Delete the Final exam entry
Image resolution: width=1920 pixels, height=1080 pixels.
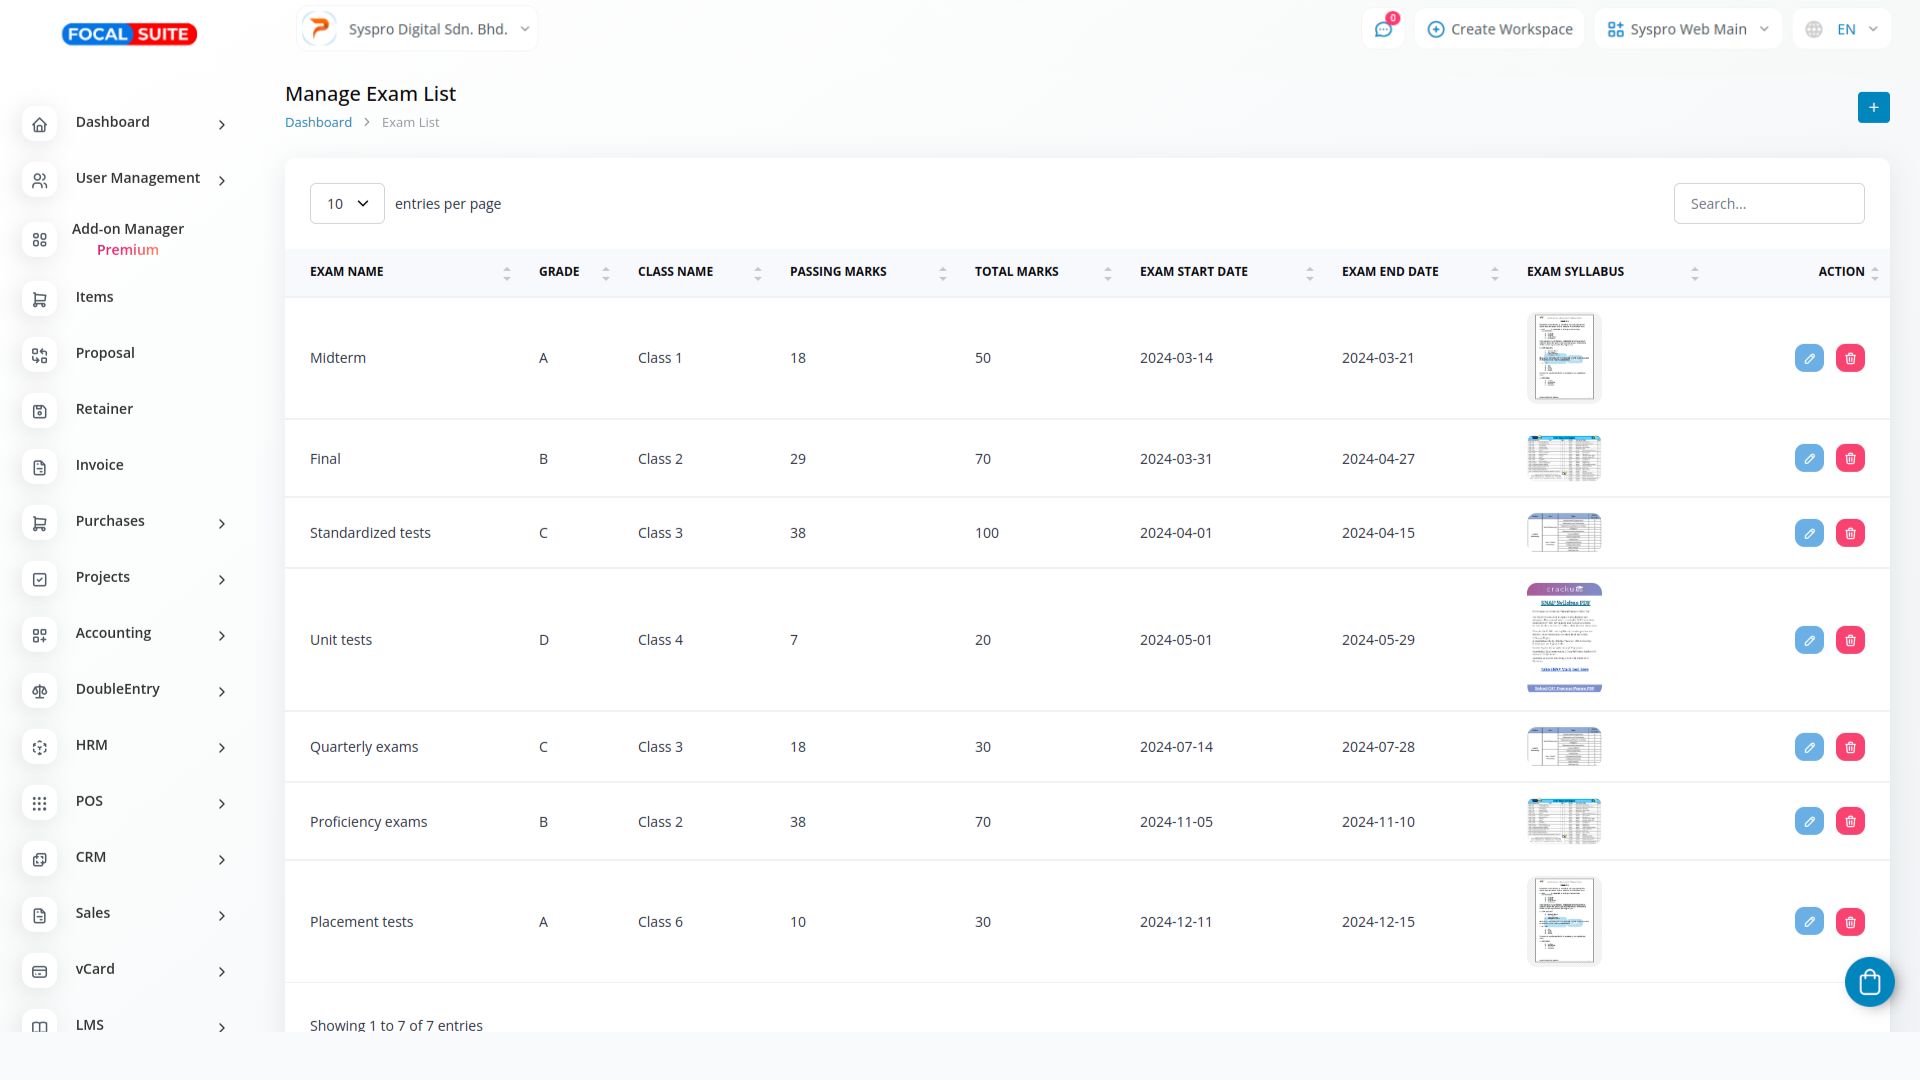(x=1849, y=458)
